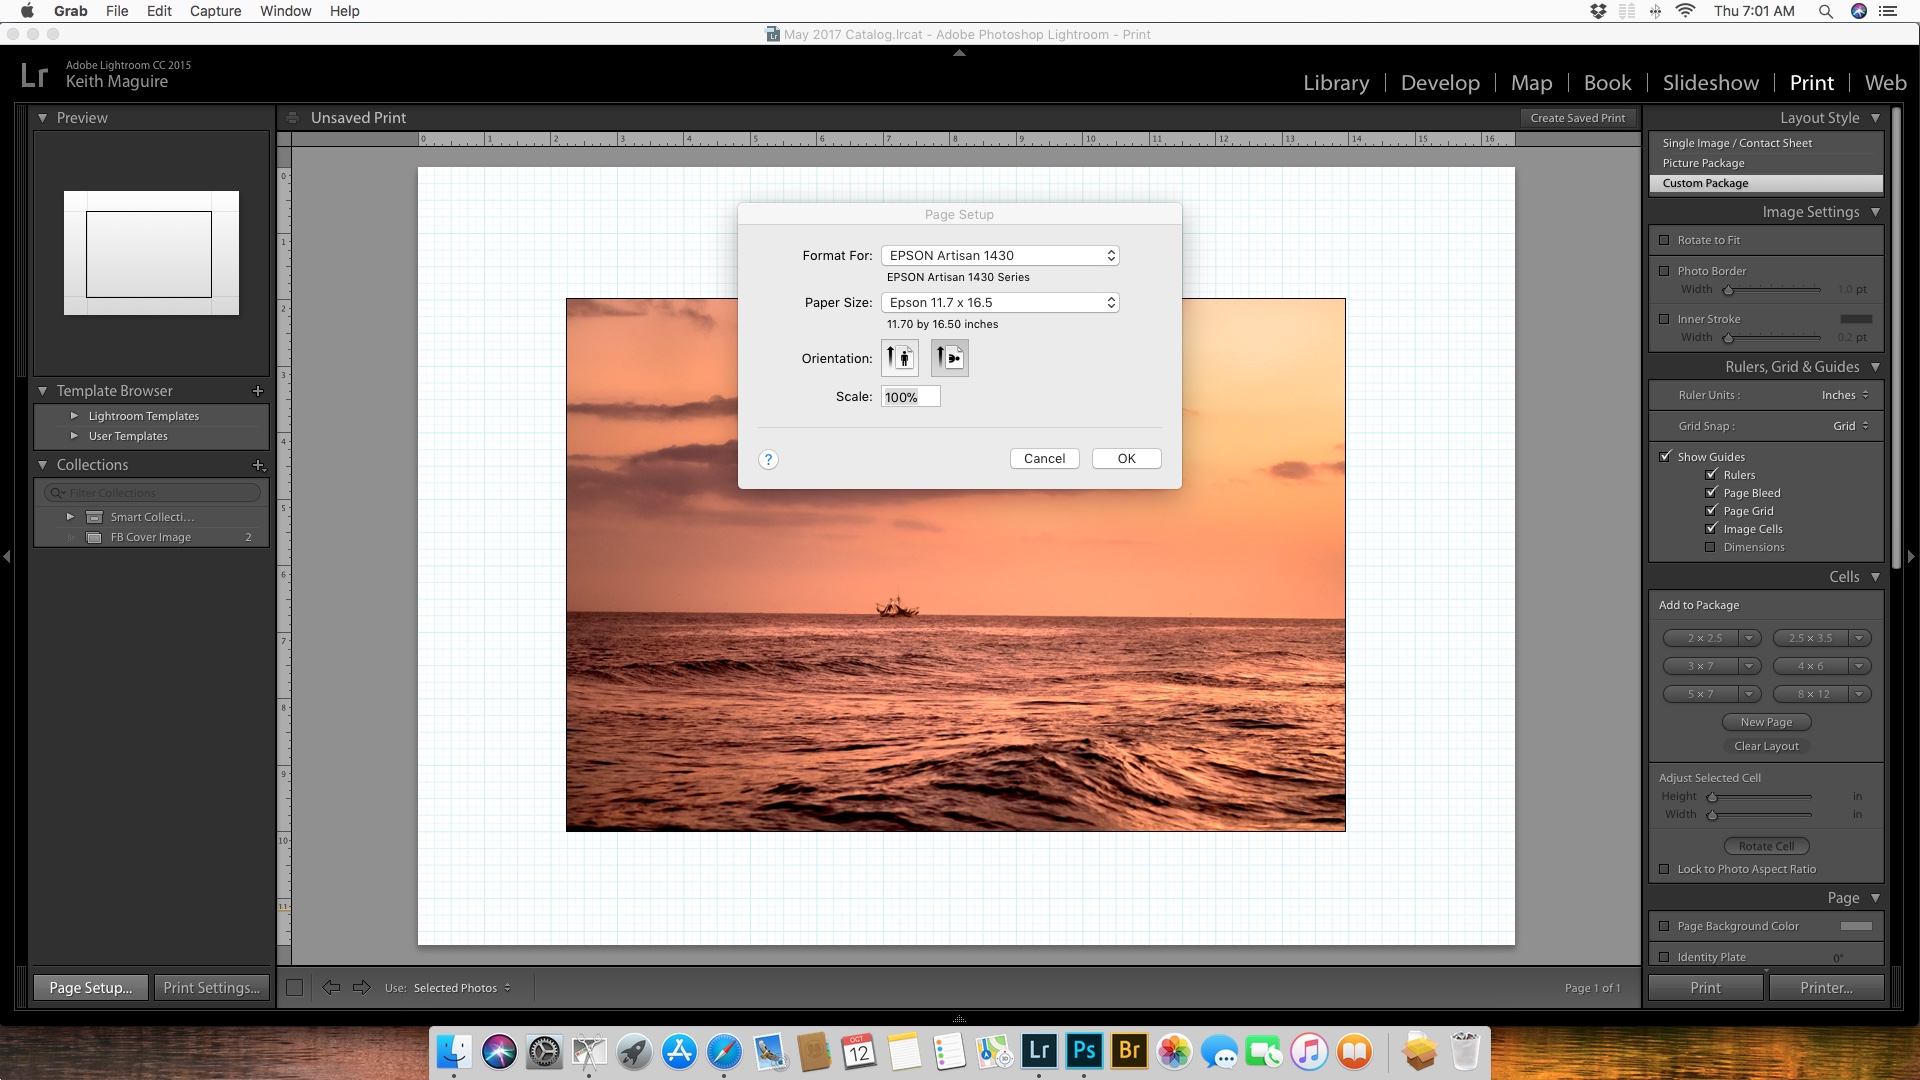This screenshot has width=1920, height=1080.
Task: Click the Cancel button in Page Setup
Action: click(x=1044, y=458)
